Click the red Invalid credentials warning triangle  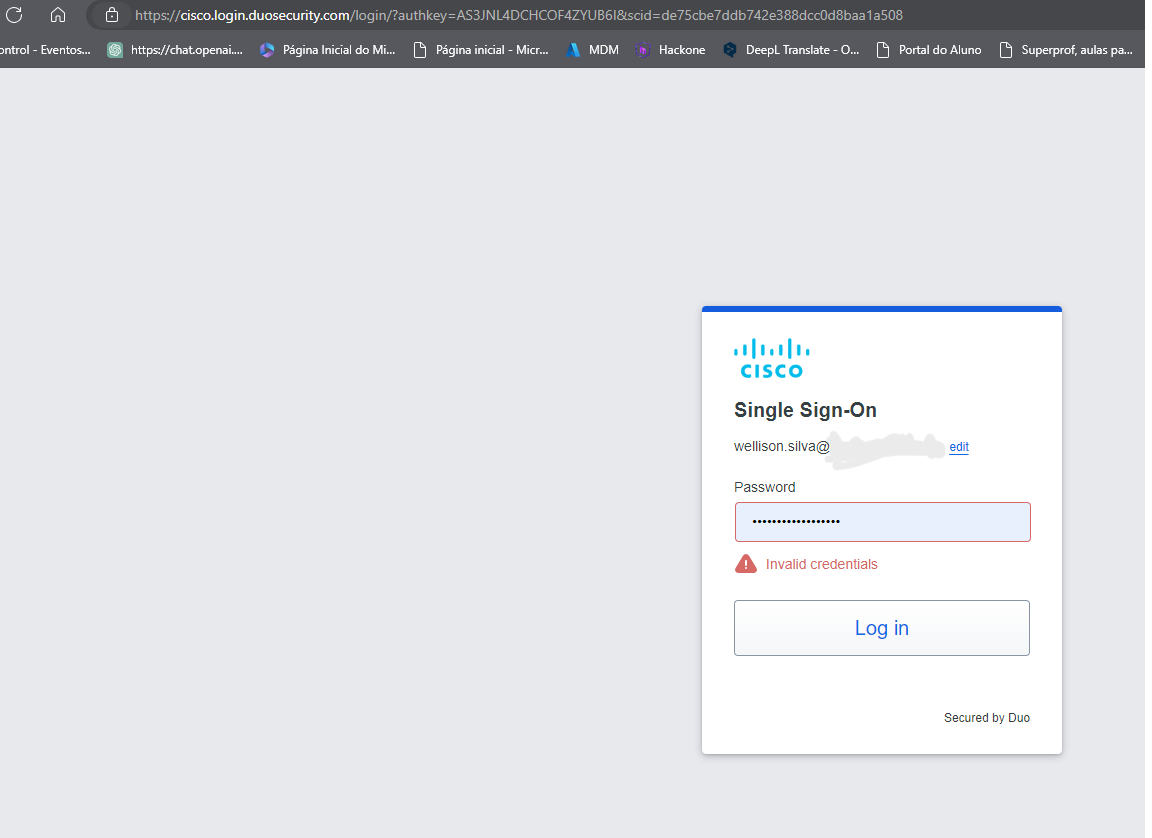click(745, 563)
